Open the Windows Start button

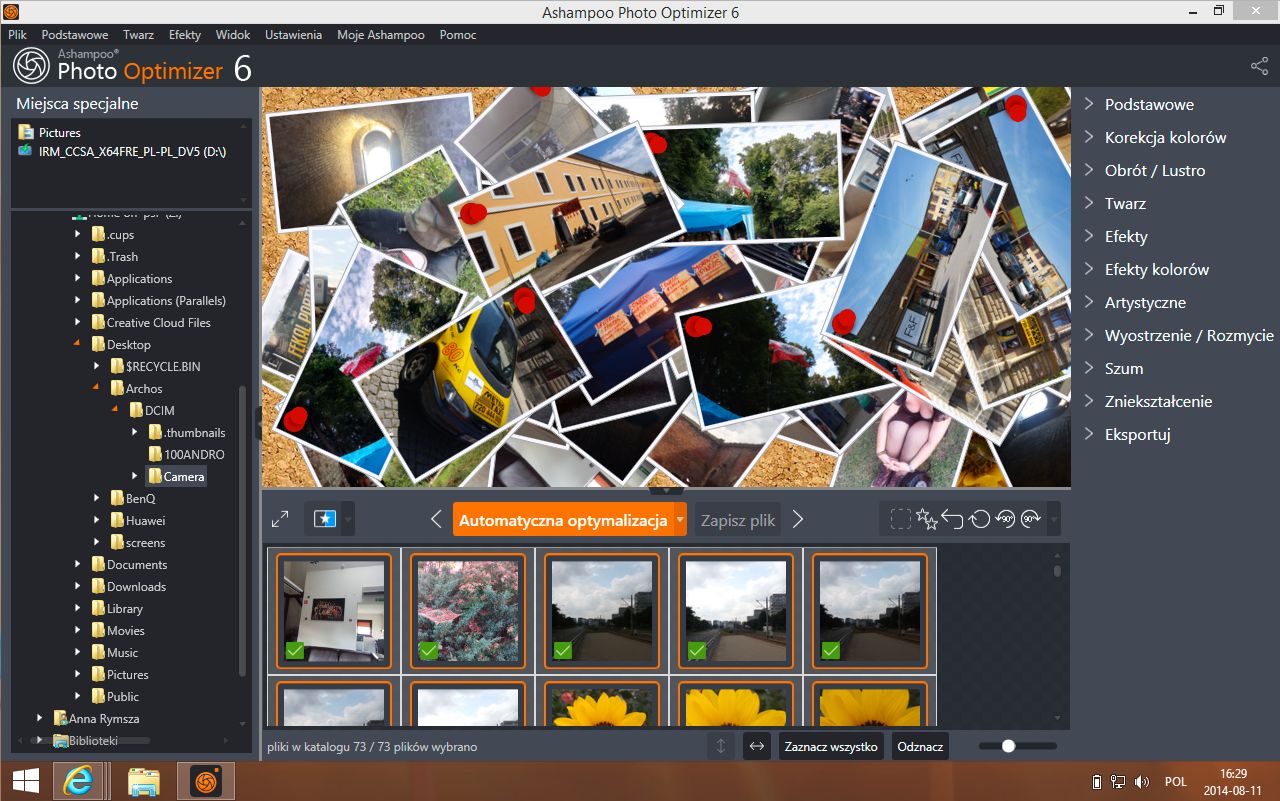click(x=25, y=780)
